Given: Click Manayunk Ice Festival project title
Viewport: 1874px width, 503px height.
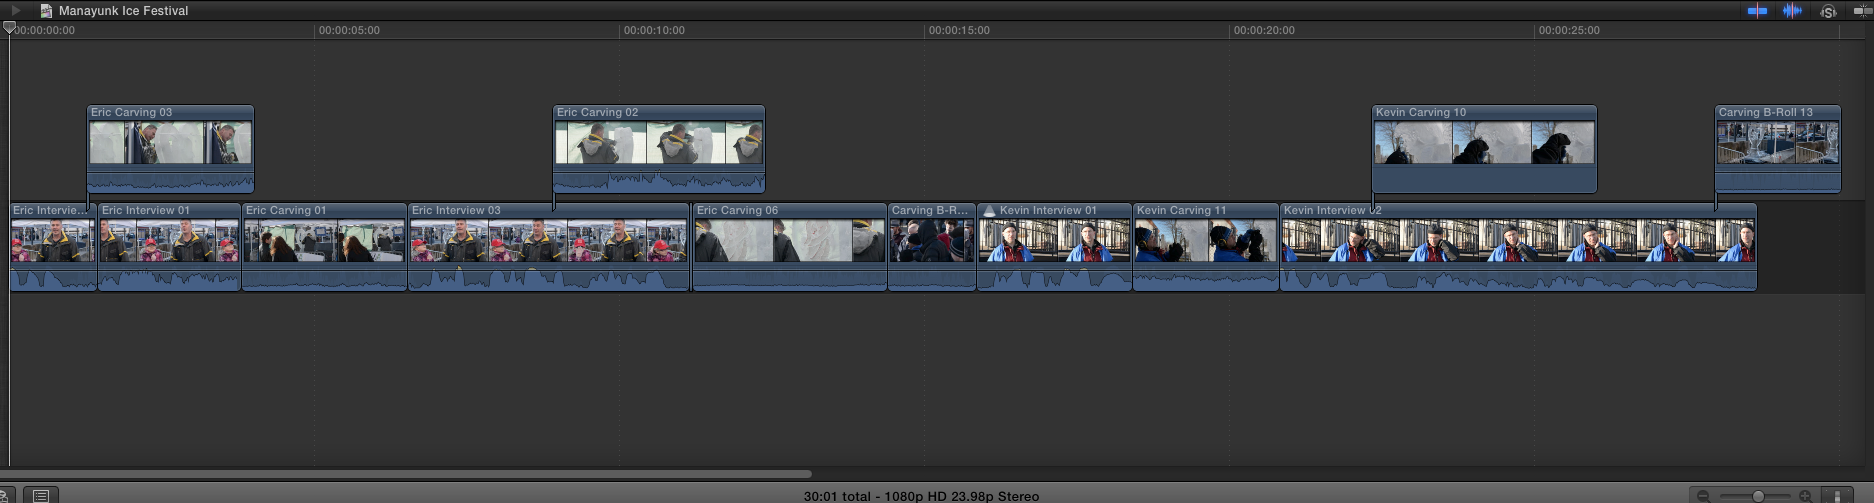Looking at the screenshot, I should [x=123, y=11].
